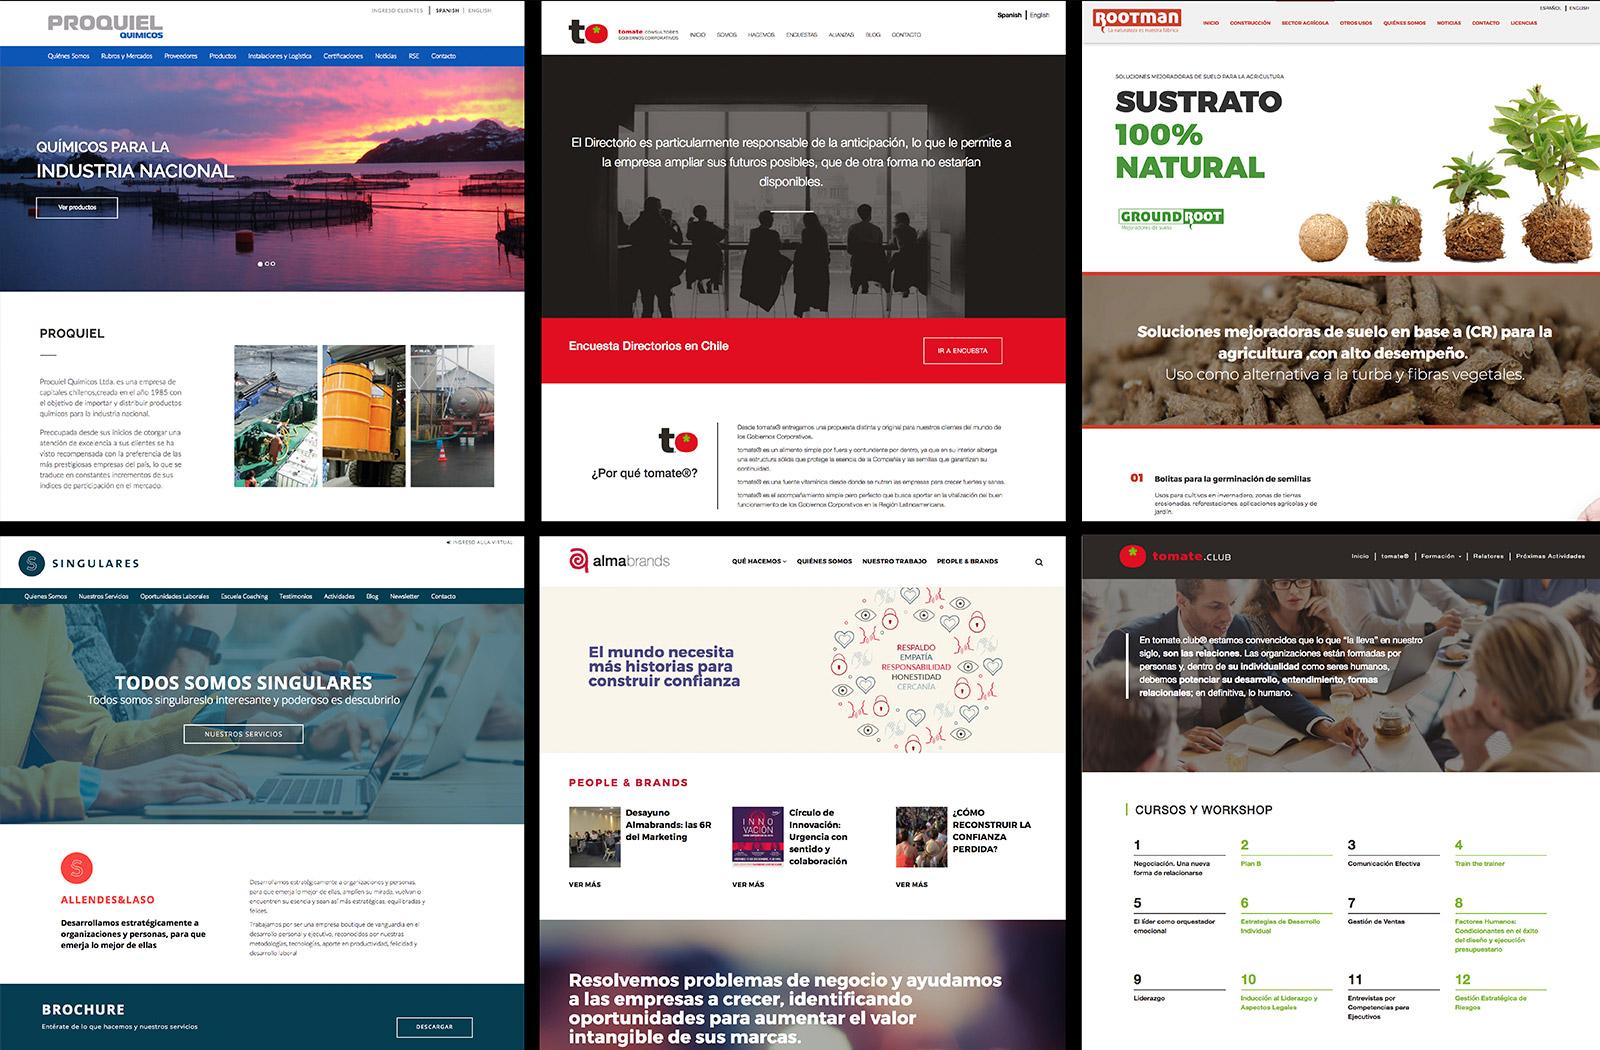Open Hacemos in tomate consultores menu
Viewport: 1600px width, 1050px height.
tap(761, 35)
